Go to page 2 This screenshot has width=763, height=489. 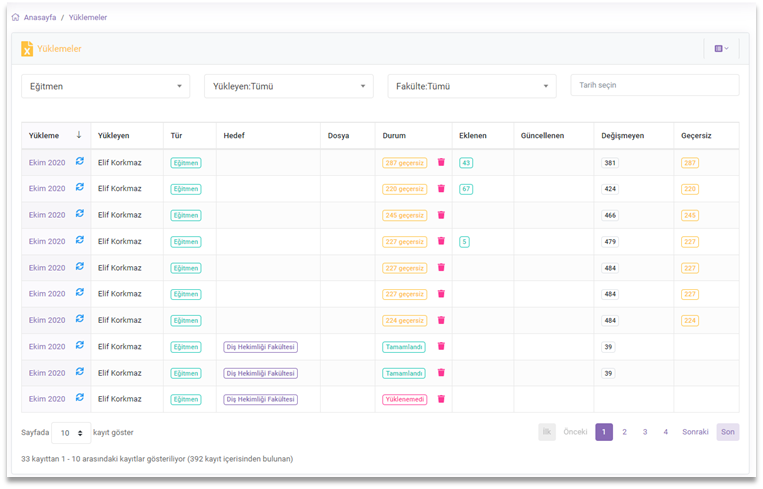624,432
